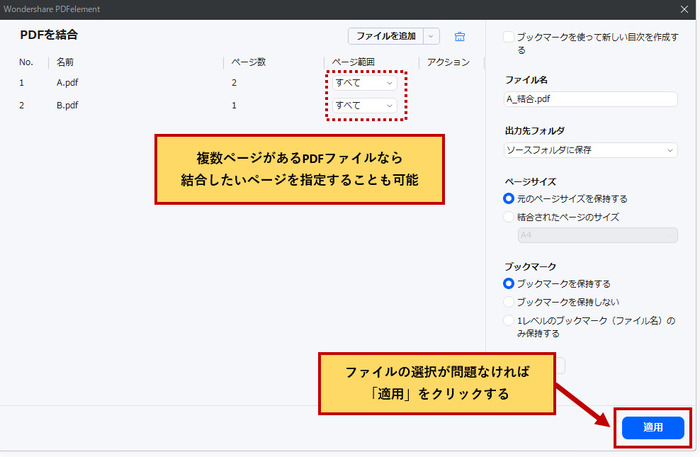Click the blue clear file list icon
Screen dimensions: 700x457
pyautogui.click(x=460, y=36)
